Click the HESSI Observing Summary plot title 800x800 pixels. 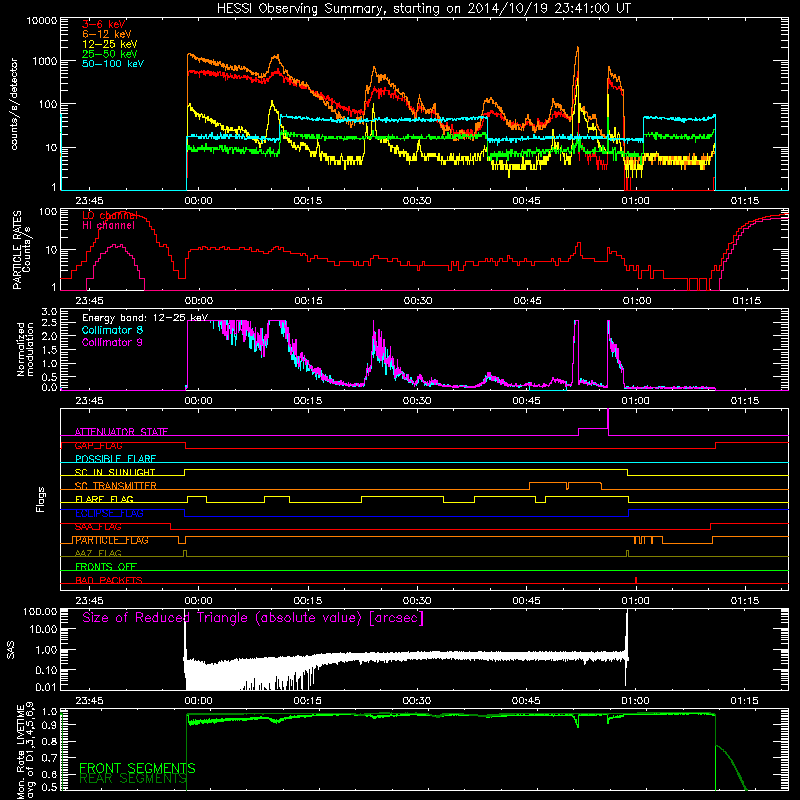(x=423, y=9)
